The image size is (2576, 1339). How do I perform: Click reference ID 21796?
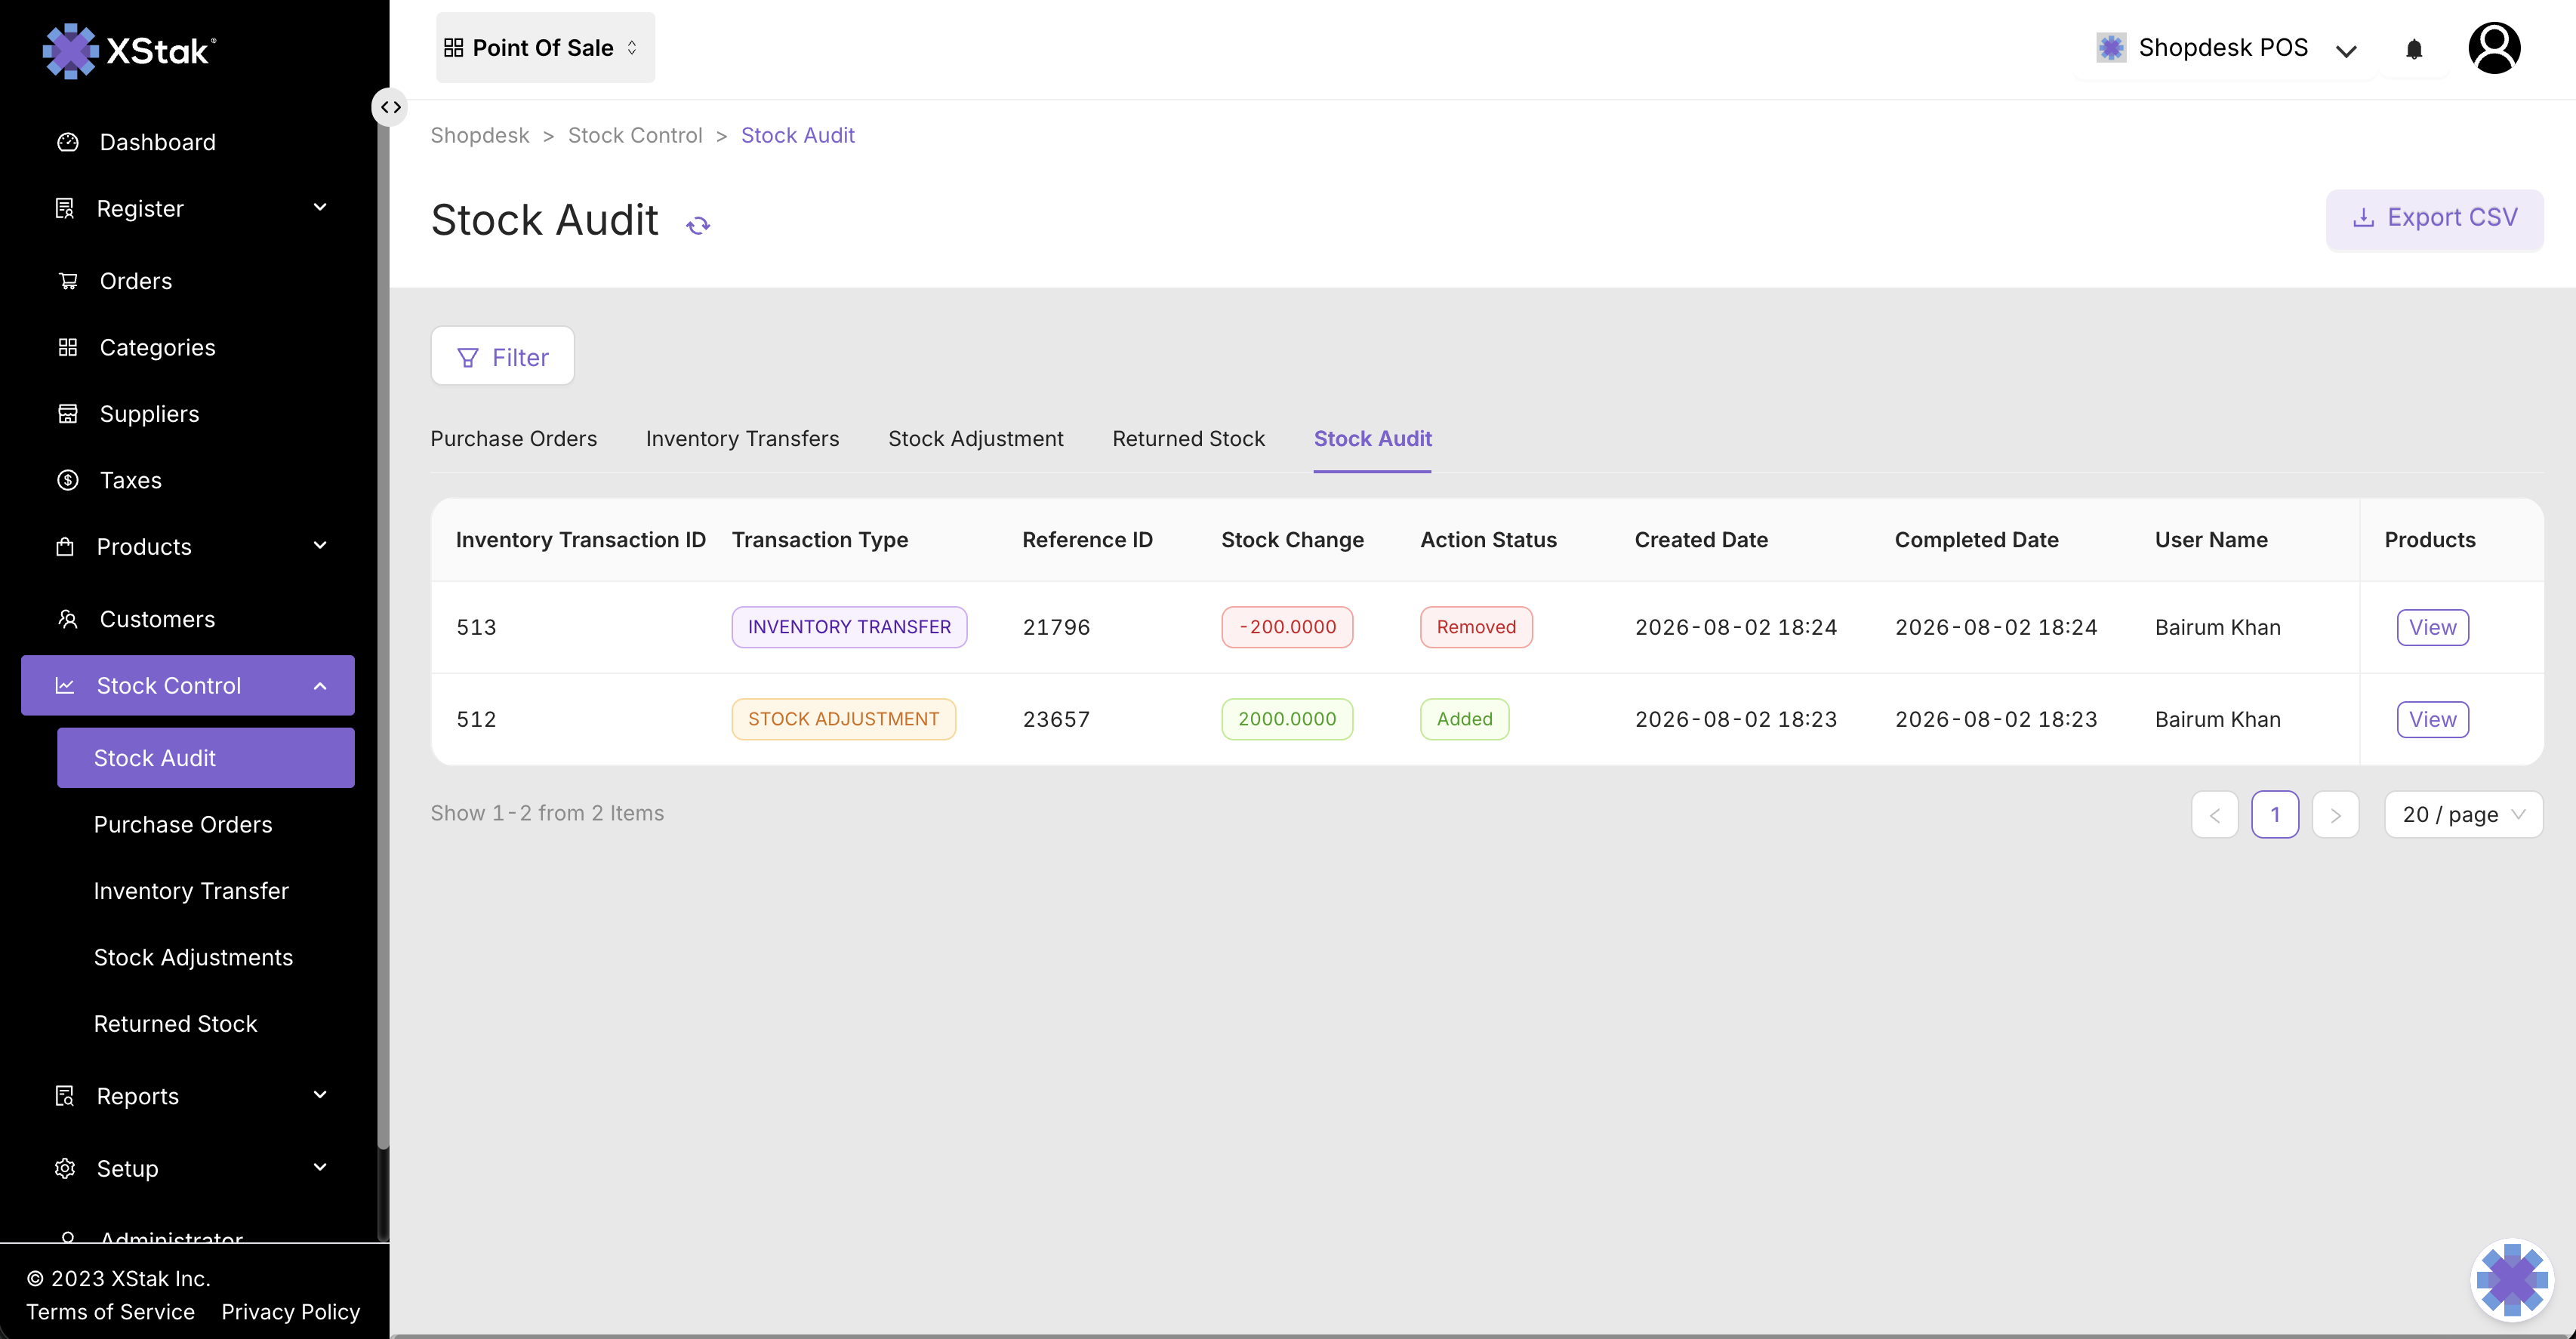[1056, 627]
